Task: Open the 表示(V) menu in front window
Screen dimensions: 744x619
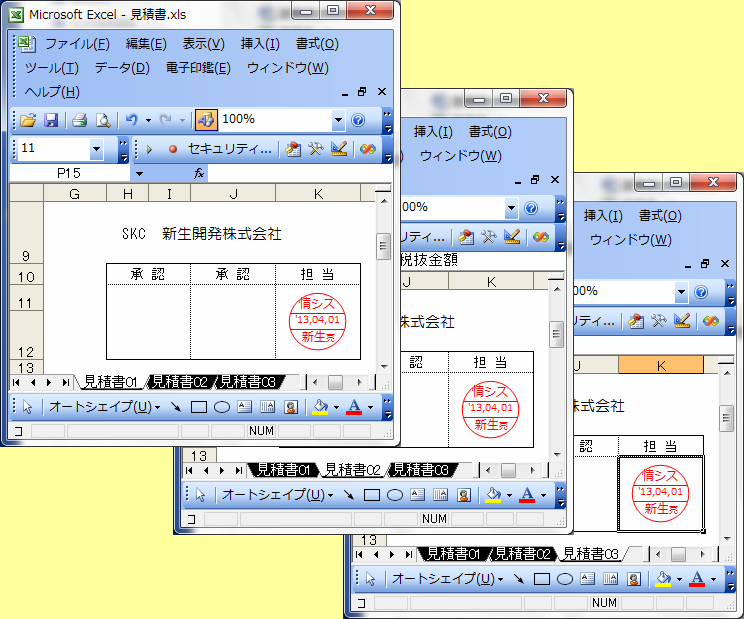Action: [x=204, y=44]
